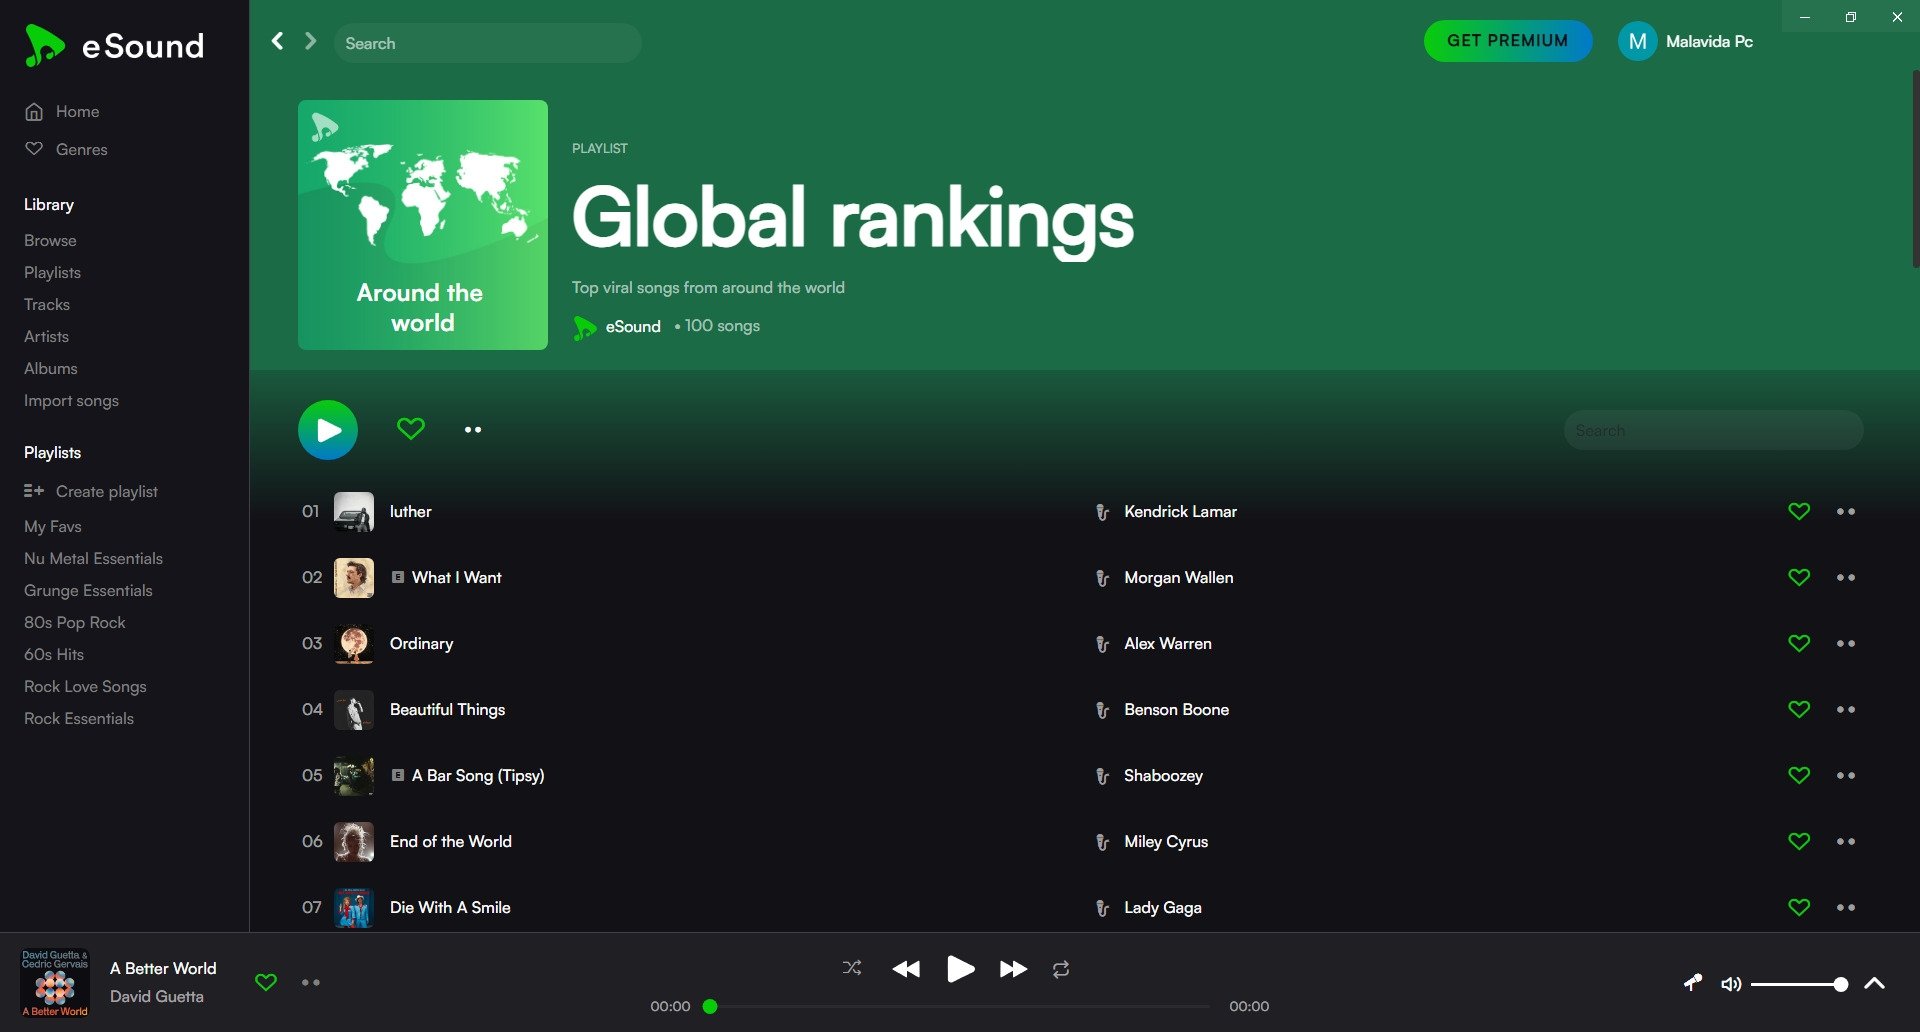Click the Around the world cover
Viewport: 1920px width, 1032px height.
coord(423,225)
